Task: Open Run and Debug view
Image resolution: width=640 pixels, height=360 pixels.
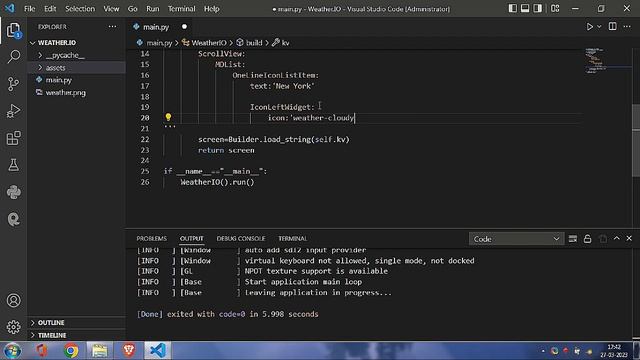Action: click(13, 111)
